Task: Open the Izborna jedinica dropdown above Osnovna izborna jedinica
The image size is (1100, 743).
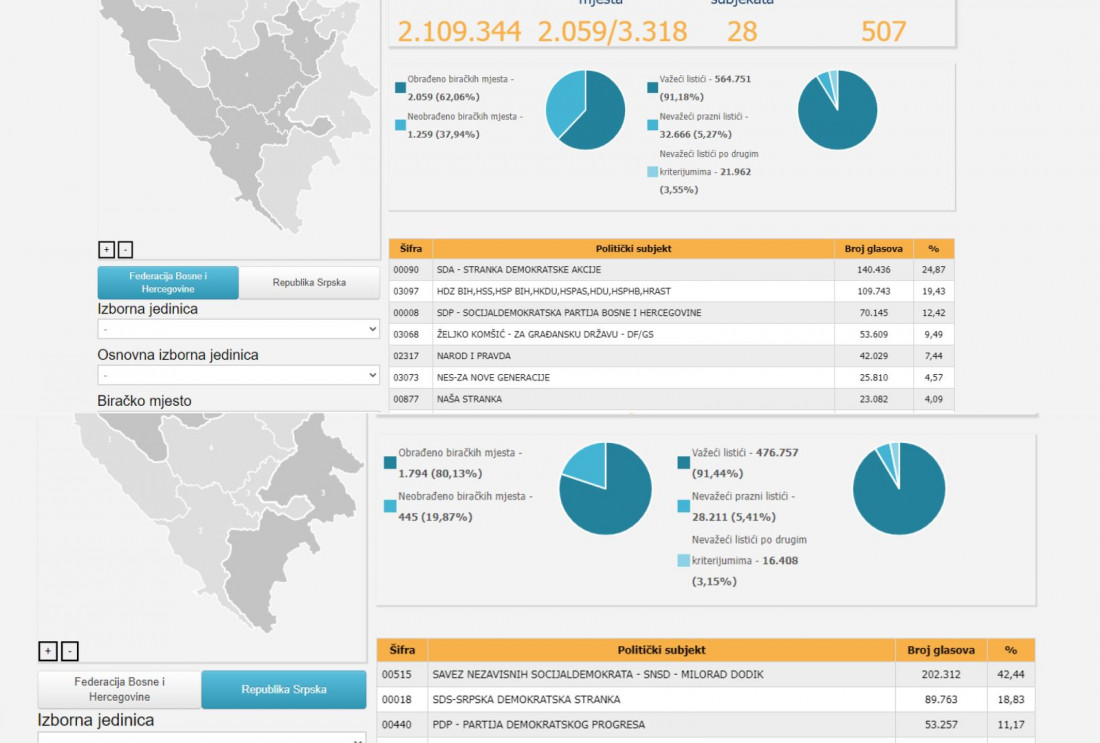Action: pos(238,329)
